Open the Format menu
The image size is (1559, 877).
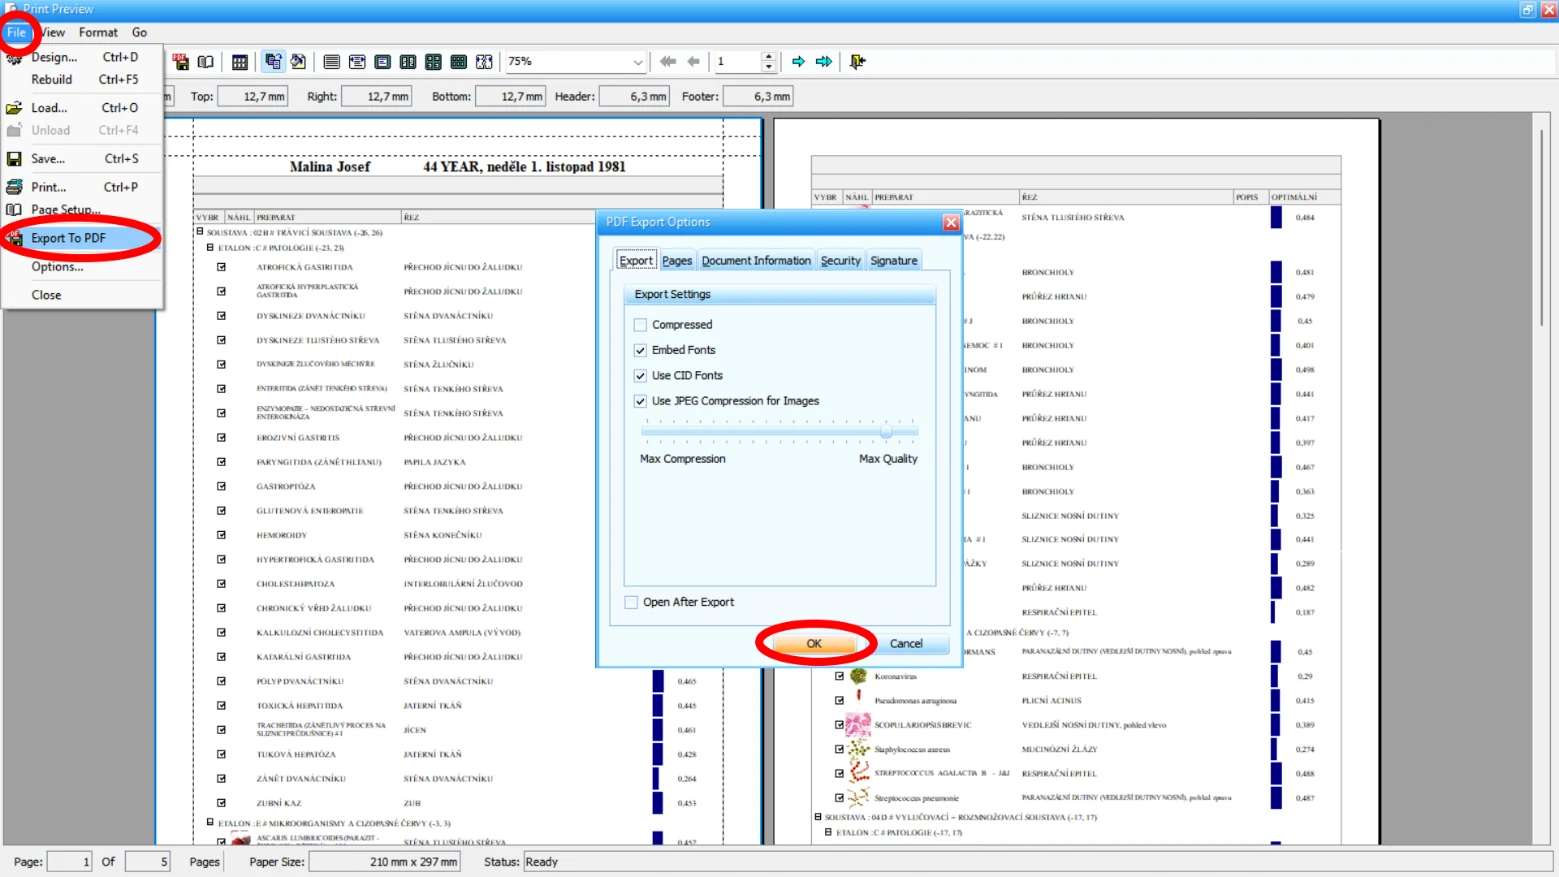(x=98, y=33)
